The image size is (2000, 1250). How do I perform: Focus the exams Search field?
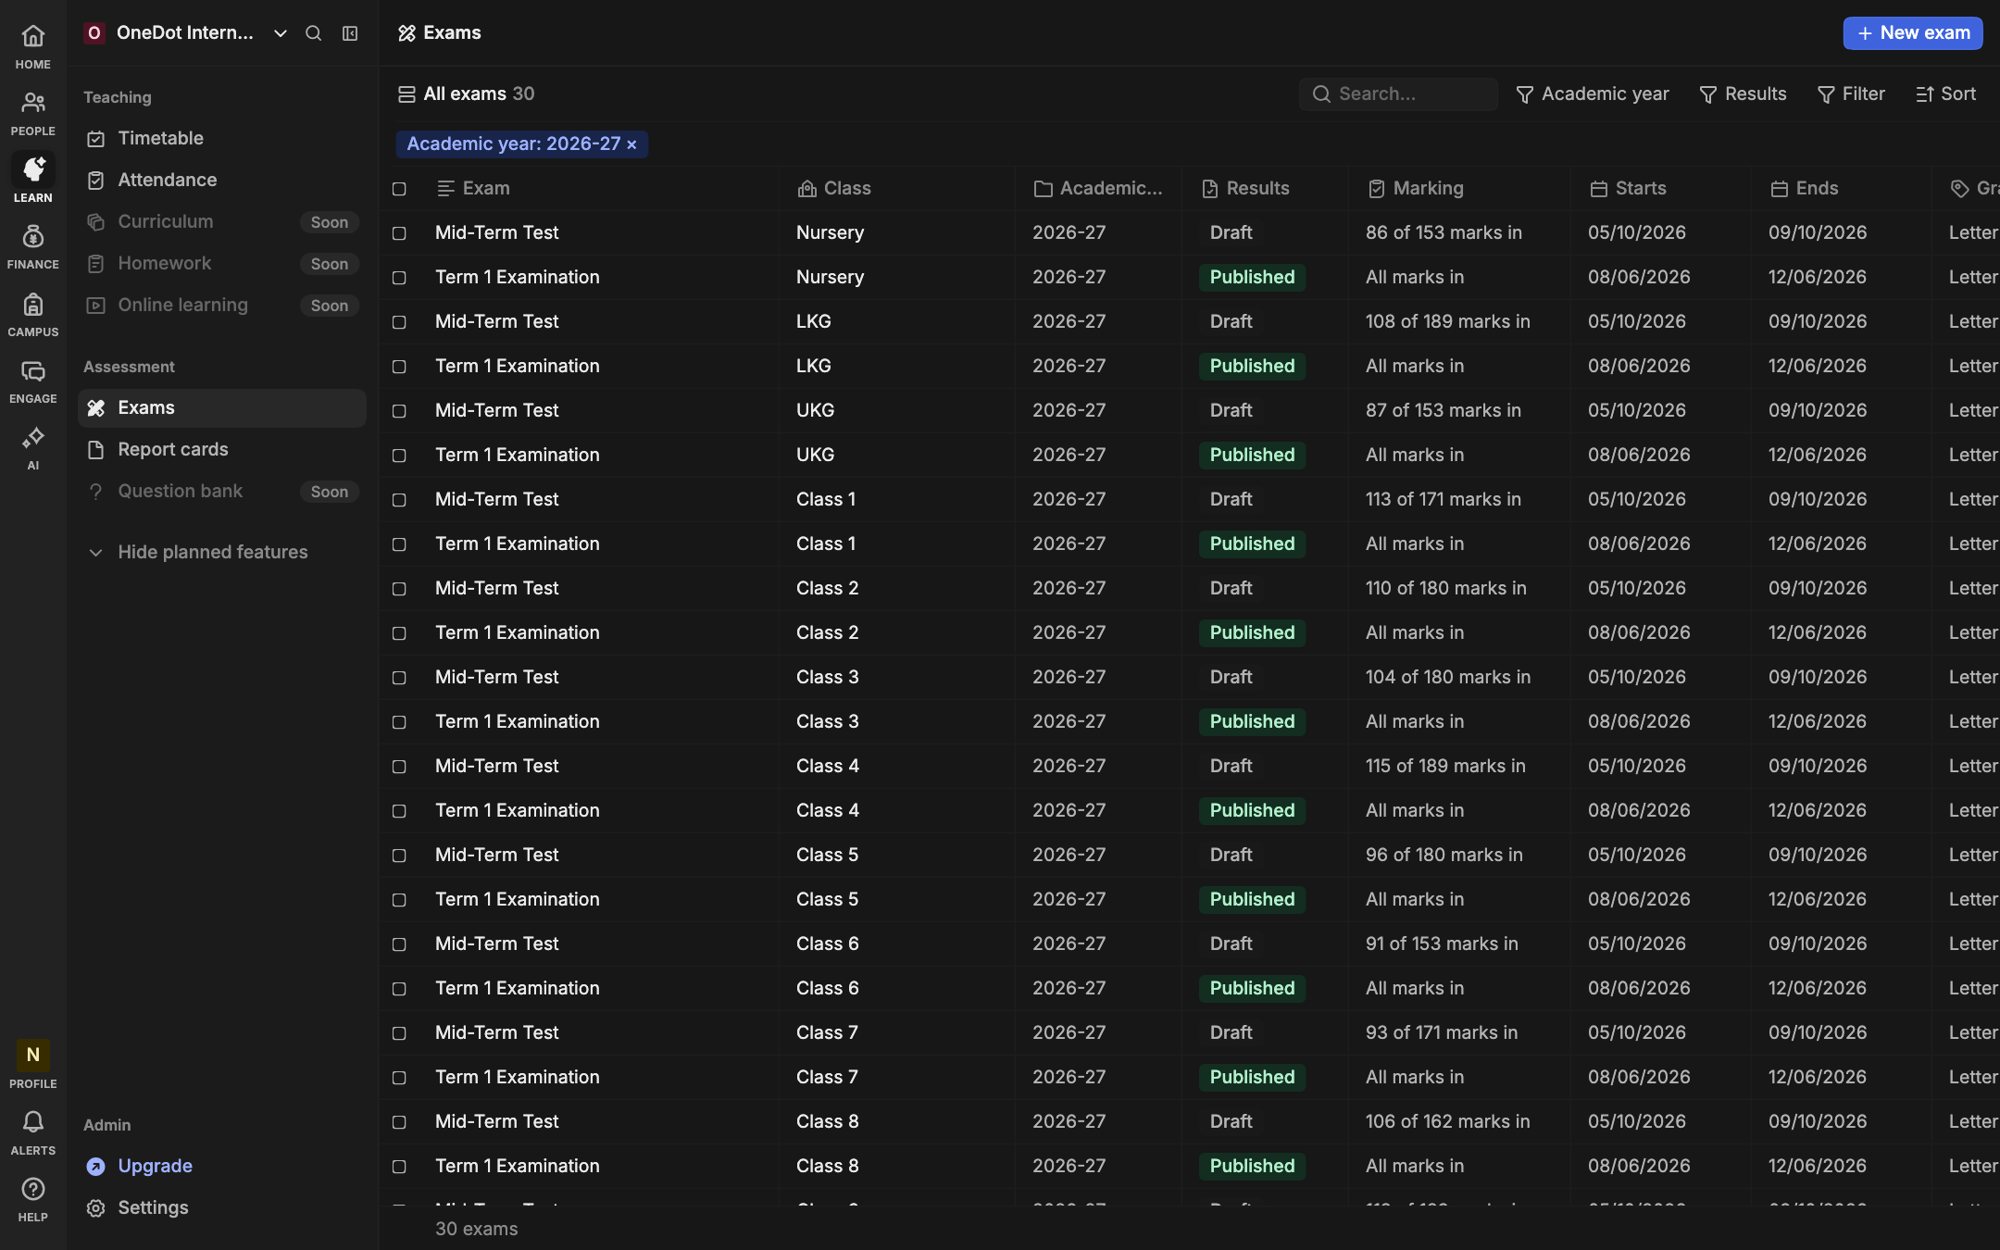pos(1398,94)
